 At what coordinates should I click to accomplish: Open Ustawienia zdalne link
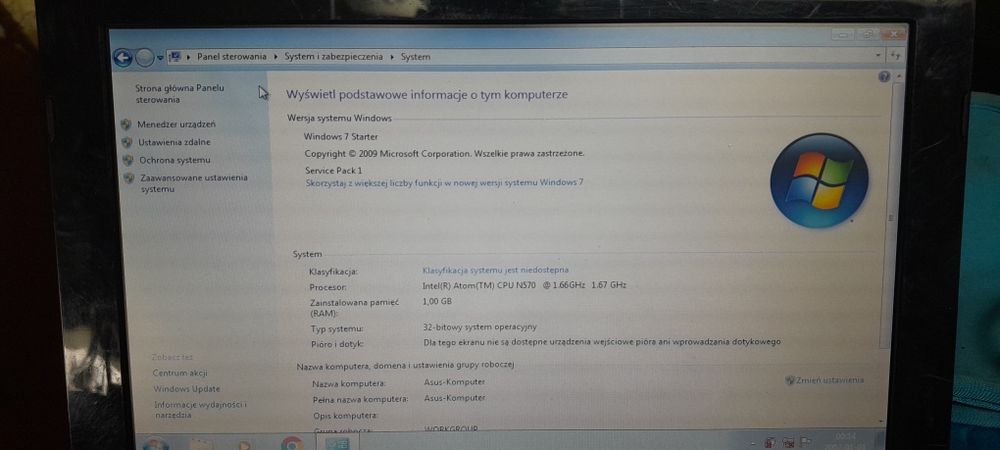(174, 142)
